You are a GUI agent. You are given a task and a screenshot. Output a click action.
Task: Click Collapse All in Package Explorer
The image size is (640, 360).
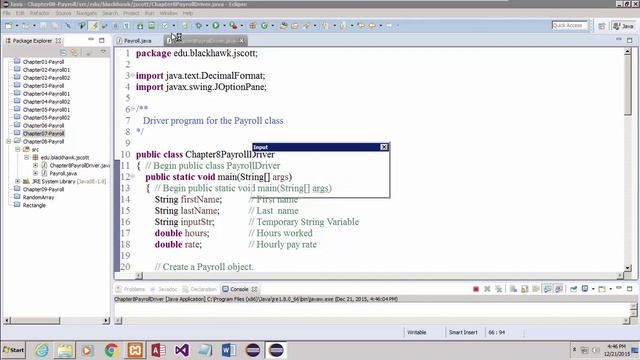[63, 52]
